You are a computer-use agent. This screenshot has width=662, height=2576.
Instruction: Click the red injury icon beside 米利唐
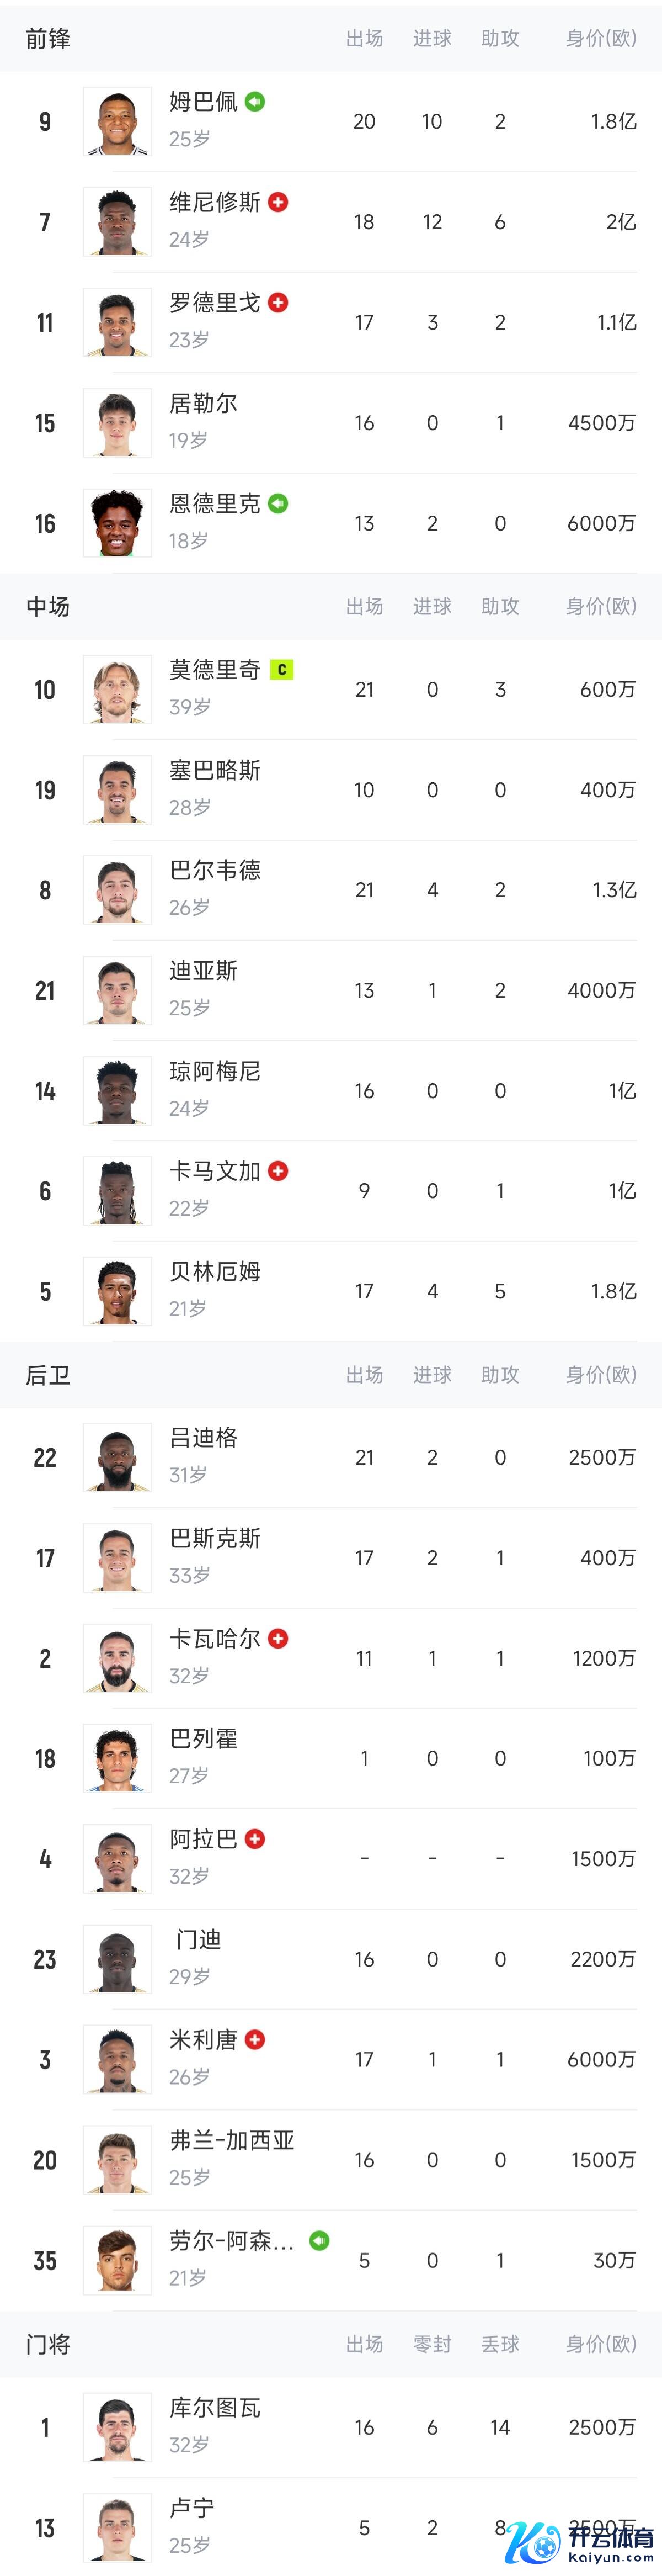pyautogui.click(x=255, y=2039)
